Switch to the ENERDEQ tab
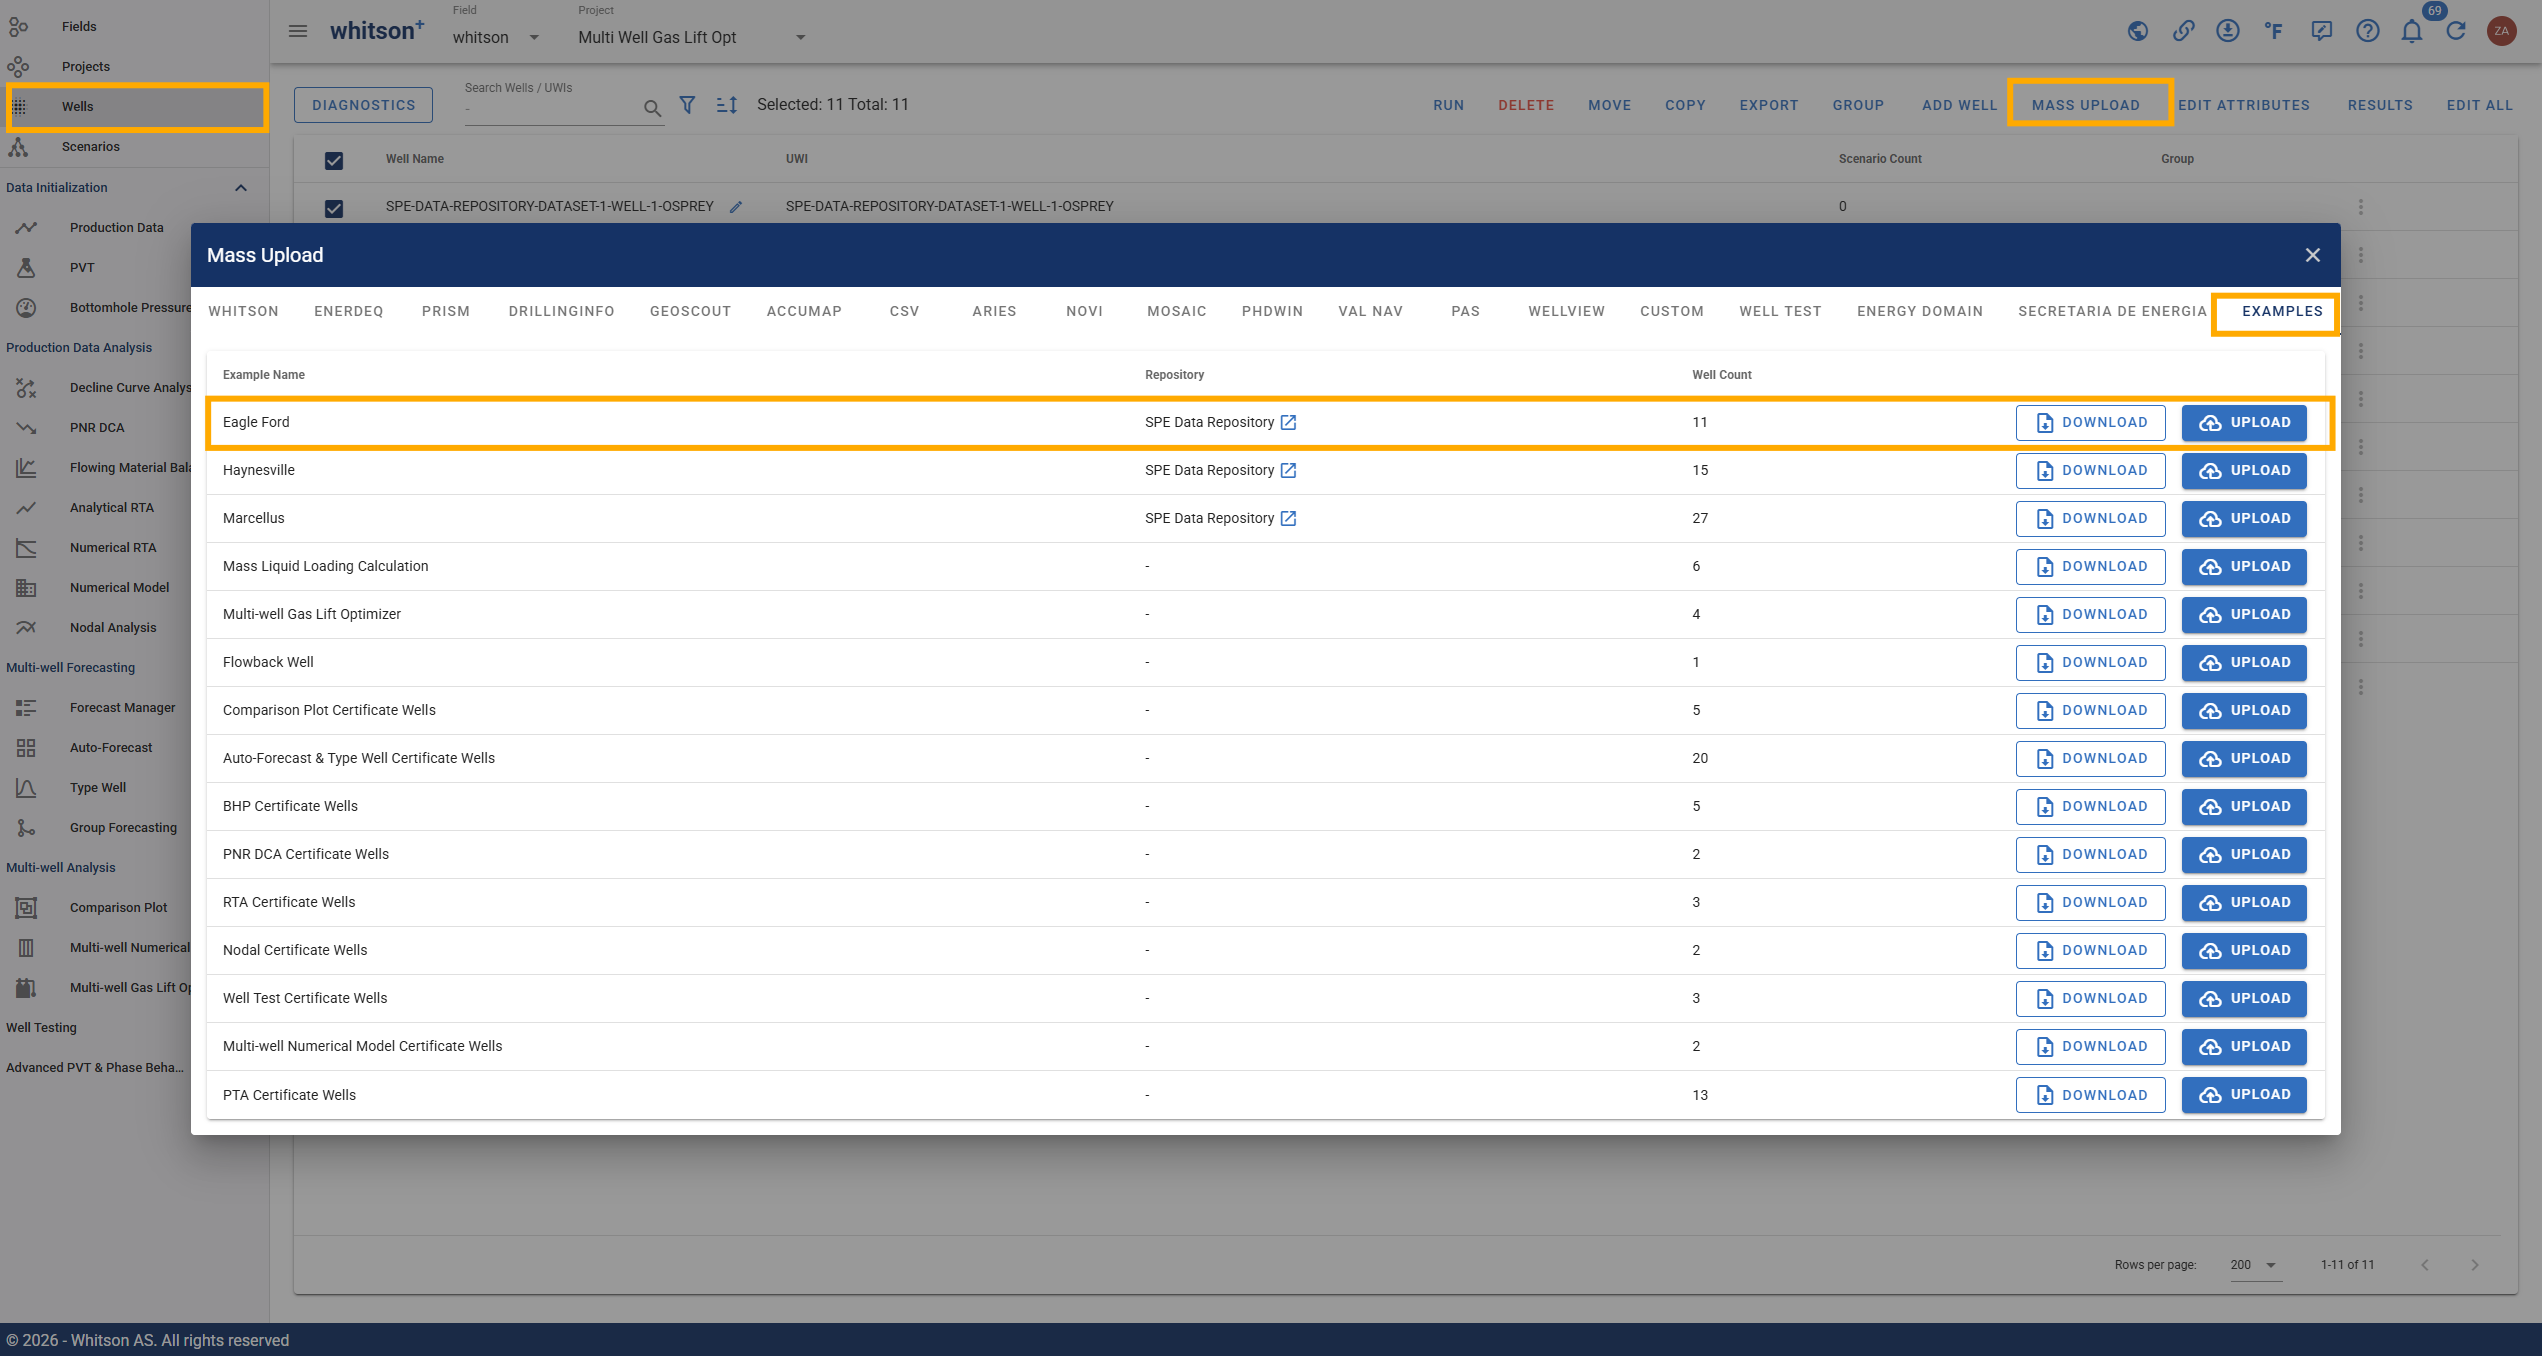 coord(349,311)
